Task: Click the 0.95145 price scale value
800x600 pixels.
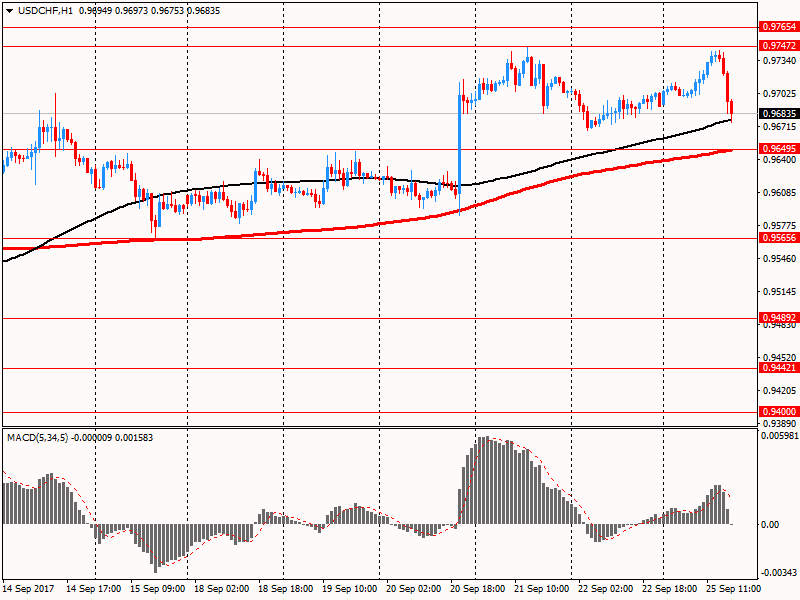Action: pyautogui.click(x=779, y=292)
